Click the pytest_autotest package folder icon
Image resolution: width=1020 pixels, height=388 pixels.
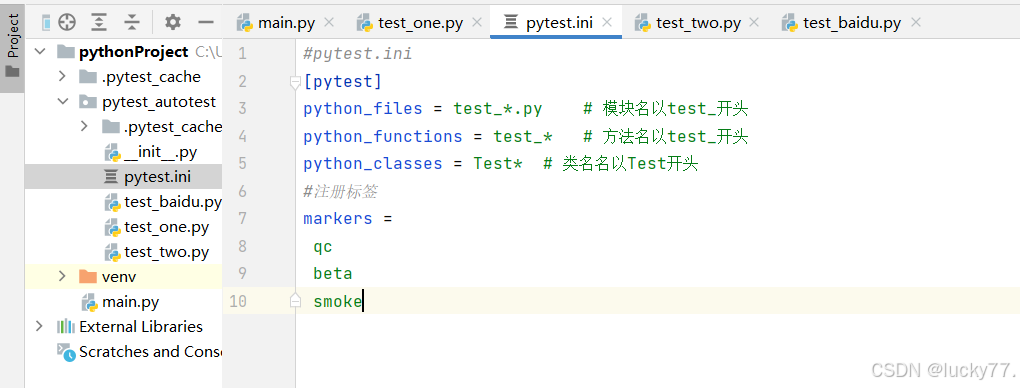tap(88, 102)
